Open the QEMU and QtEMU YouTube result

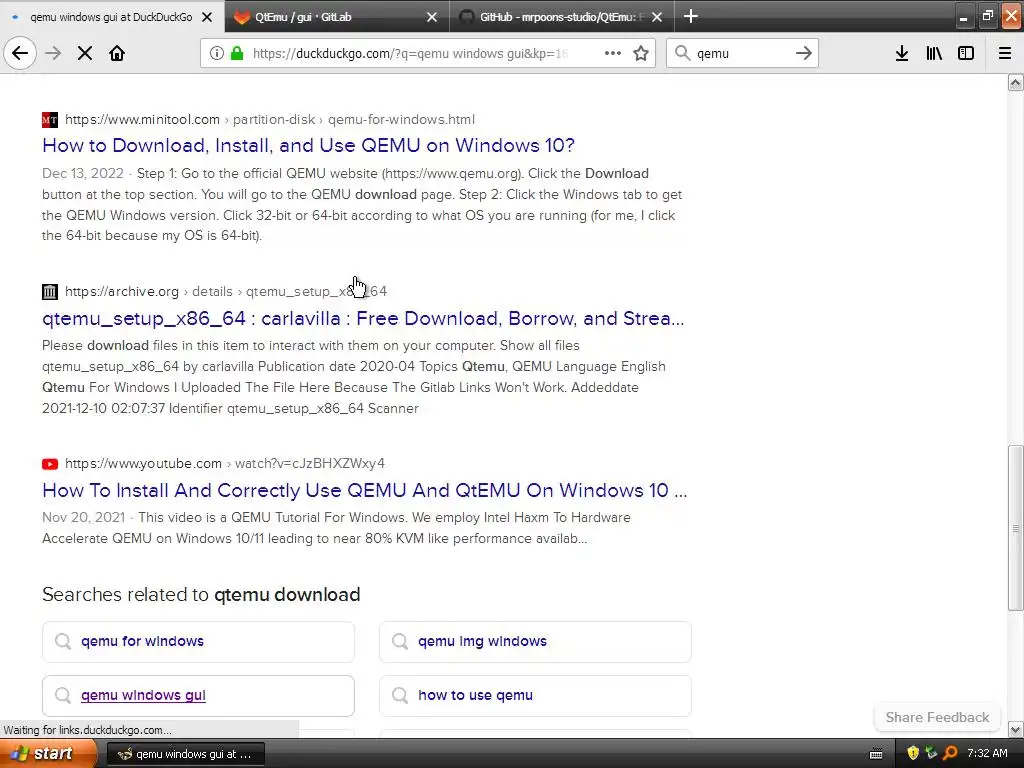tap(364, 490)
